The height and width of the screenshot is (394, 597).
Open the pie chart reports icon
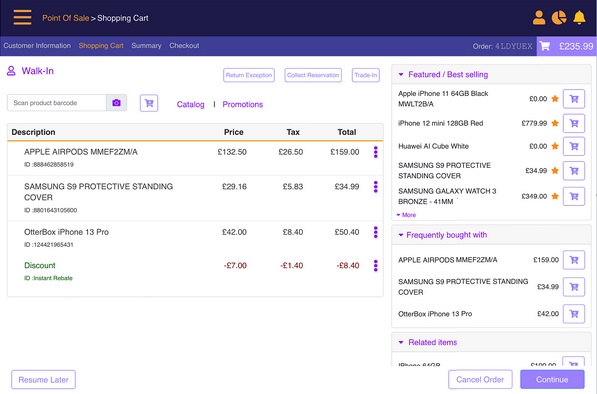559,18
